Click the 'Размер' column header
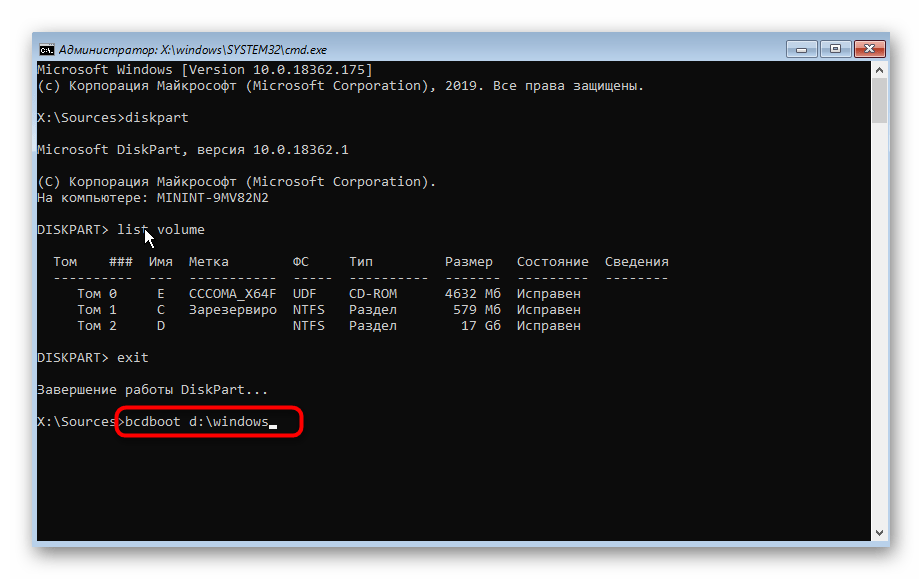 point(468,262)
